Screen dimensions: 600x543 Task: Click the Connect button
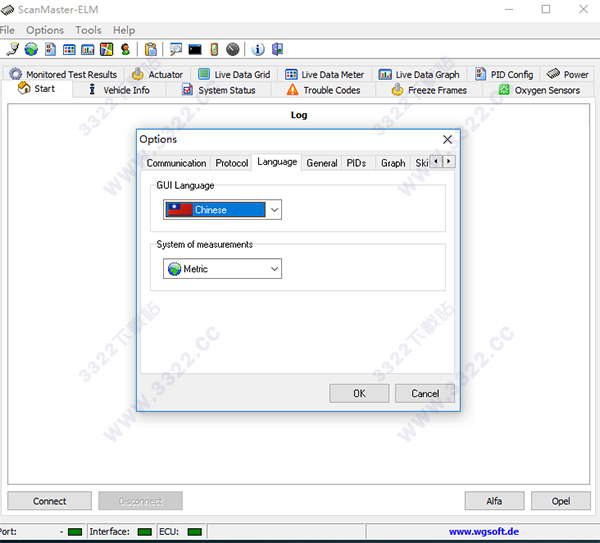coord(49,501)
